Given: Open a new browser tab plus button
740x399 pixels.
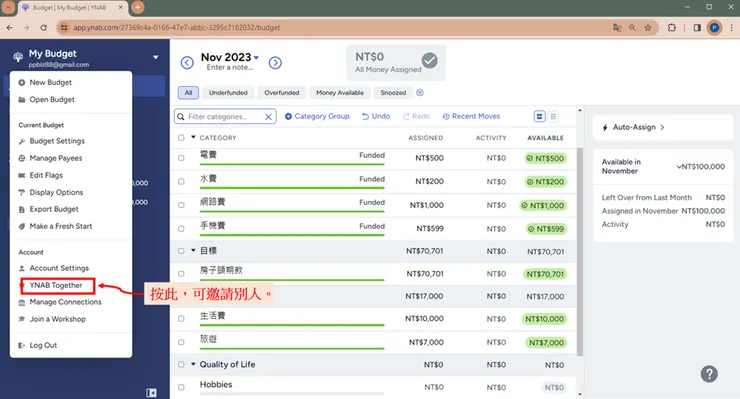Looking at the screenshot, I should point(137,7).
